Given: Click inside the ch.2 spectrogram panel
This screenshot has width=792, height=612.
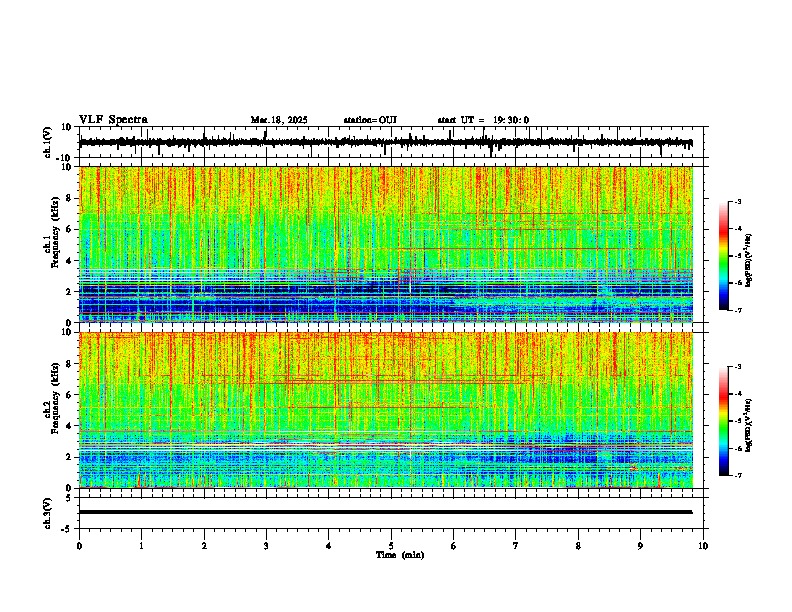Looking at the screenshot, I should 386,410.
